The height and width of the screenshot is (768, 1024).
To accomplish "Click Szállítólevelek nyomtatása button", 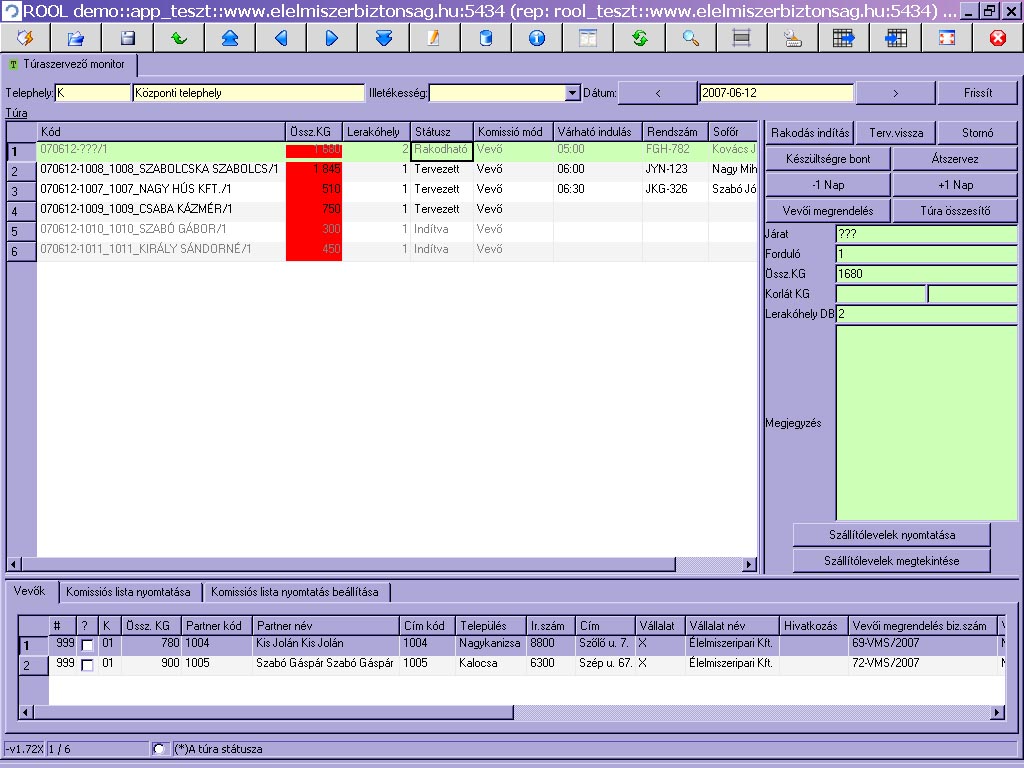I will 891,535.
